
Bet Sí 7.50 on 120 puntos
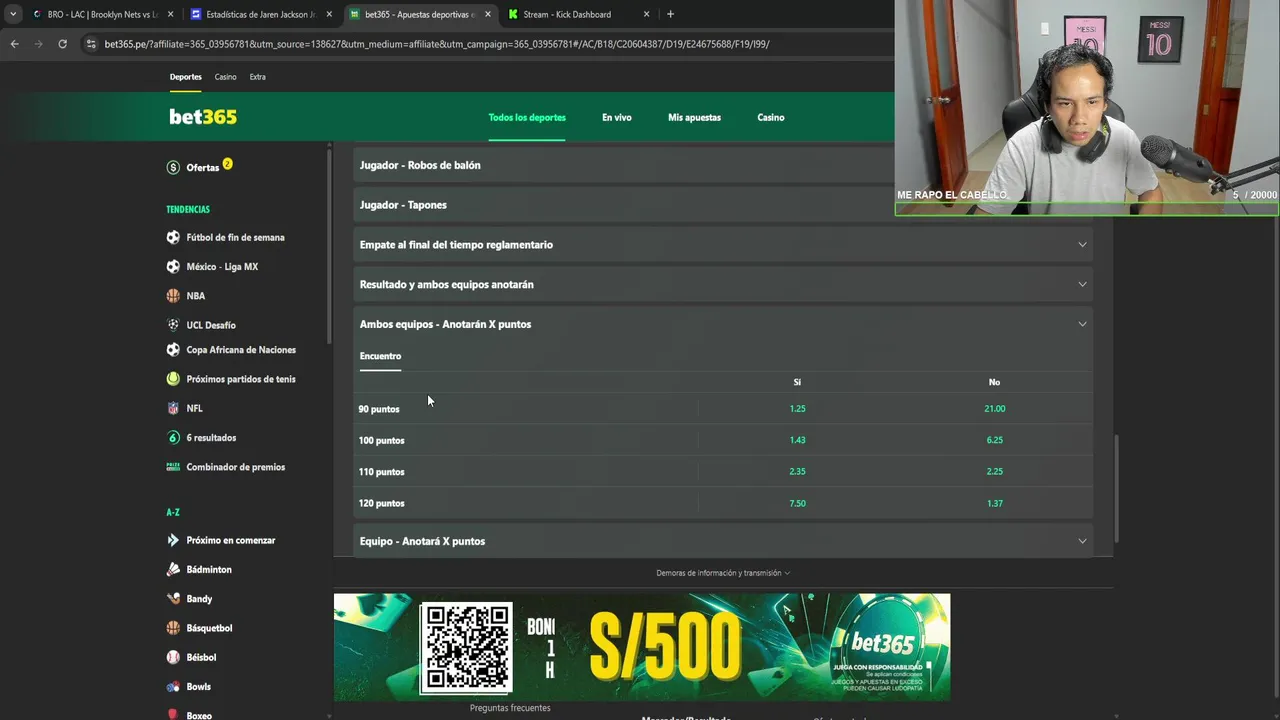tap(797, 503)
